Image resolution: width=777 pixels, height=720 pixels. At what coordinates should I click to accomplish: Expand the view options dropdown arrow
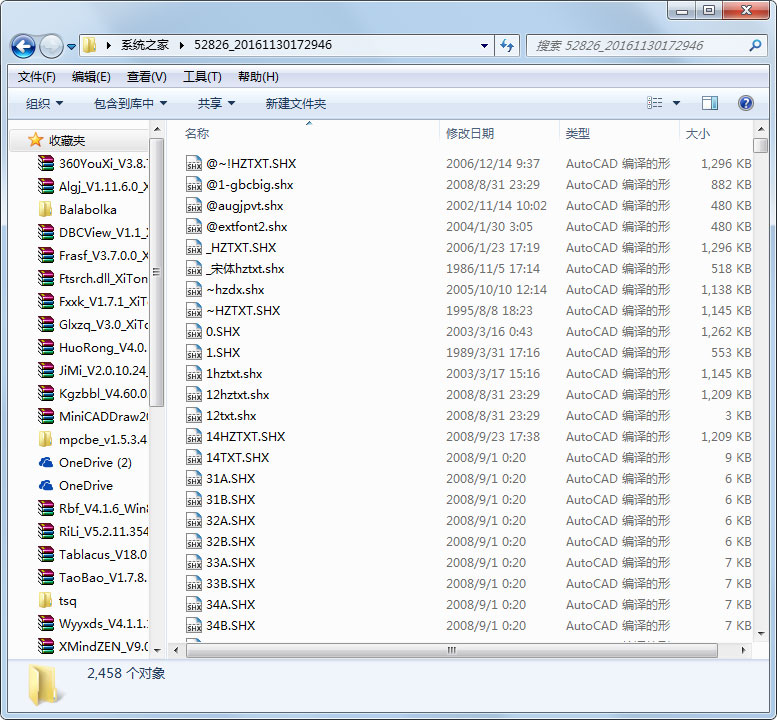[677, 103]
